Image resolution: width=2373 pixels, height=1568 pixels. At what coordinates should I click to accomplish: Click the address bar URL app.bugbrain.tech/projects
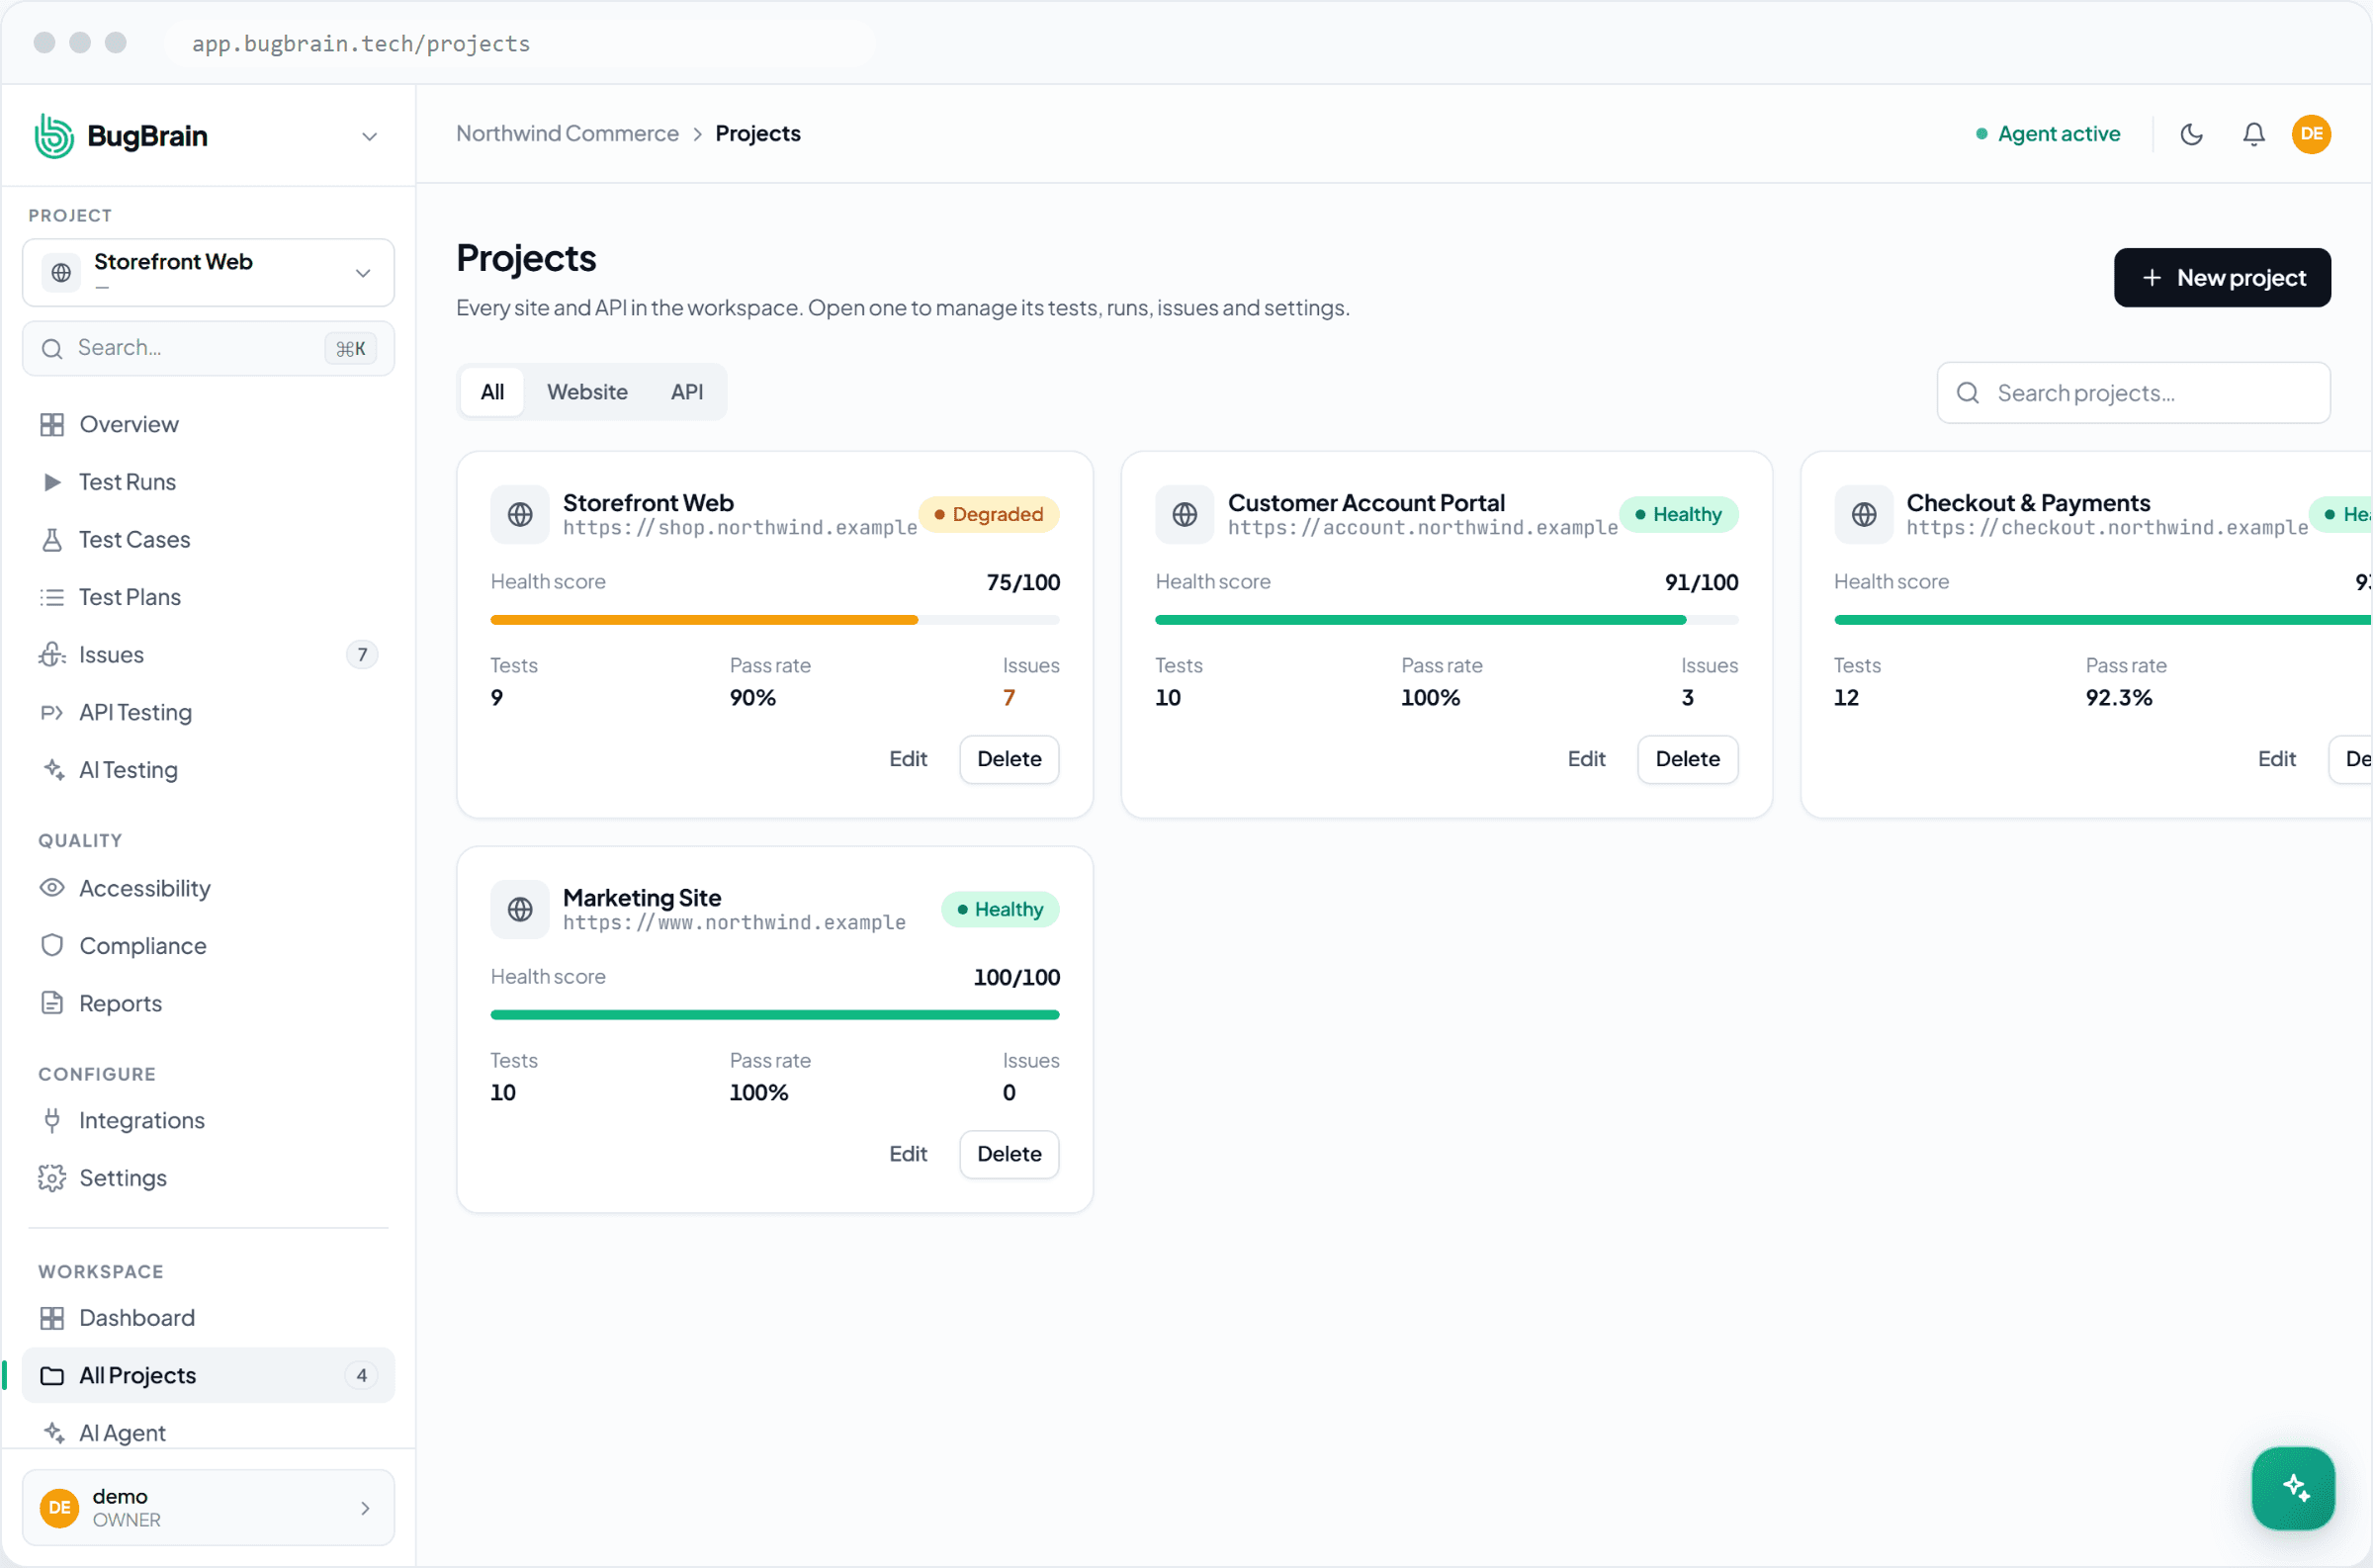pos(361,43)
